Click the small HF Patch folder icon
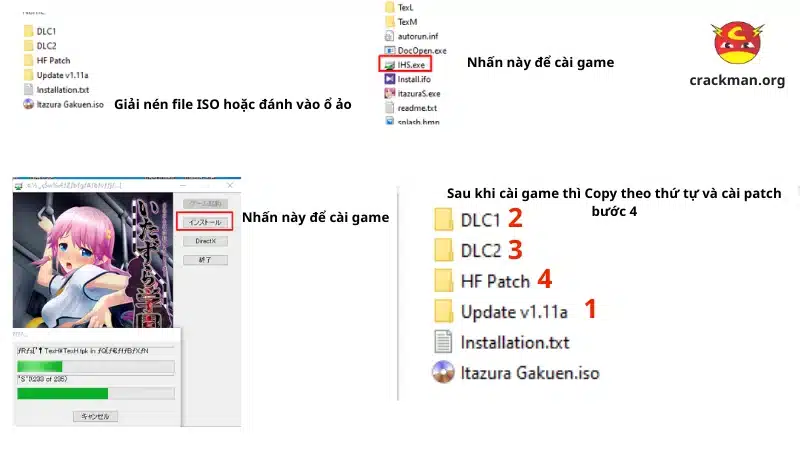 coord(29,60)
